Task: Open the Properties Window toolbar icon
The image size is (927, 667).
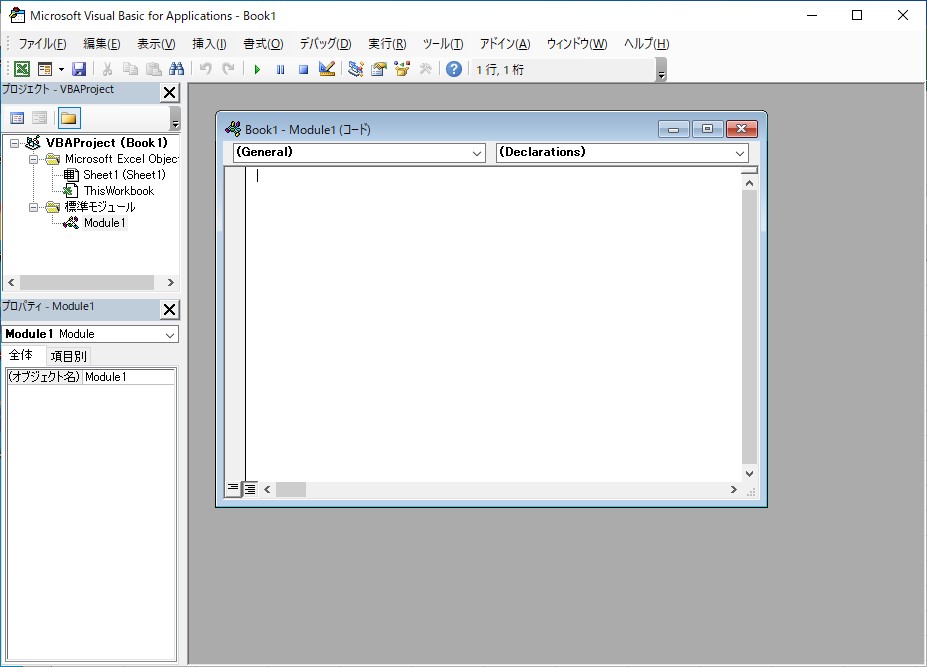Action: click(x=377, y=68)
